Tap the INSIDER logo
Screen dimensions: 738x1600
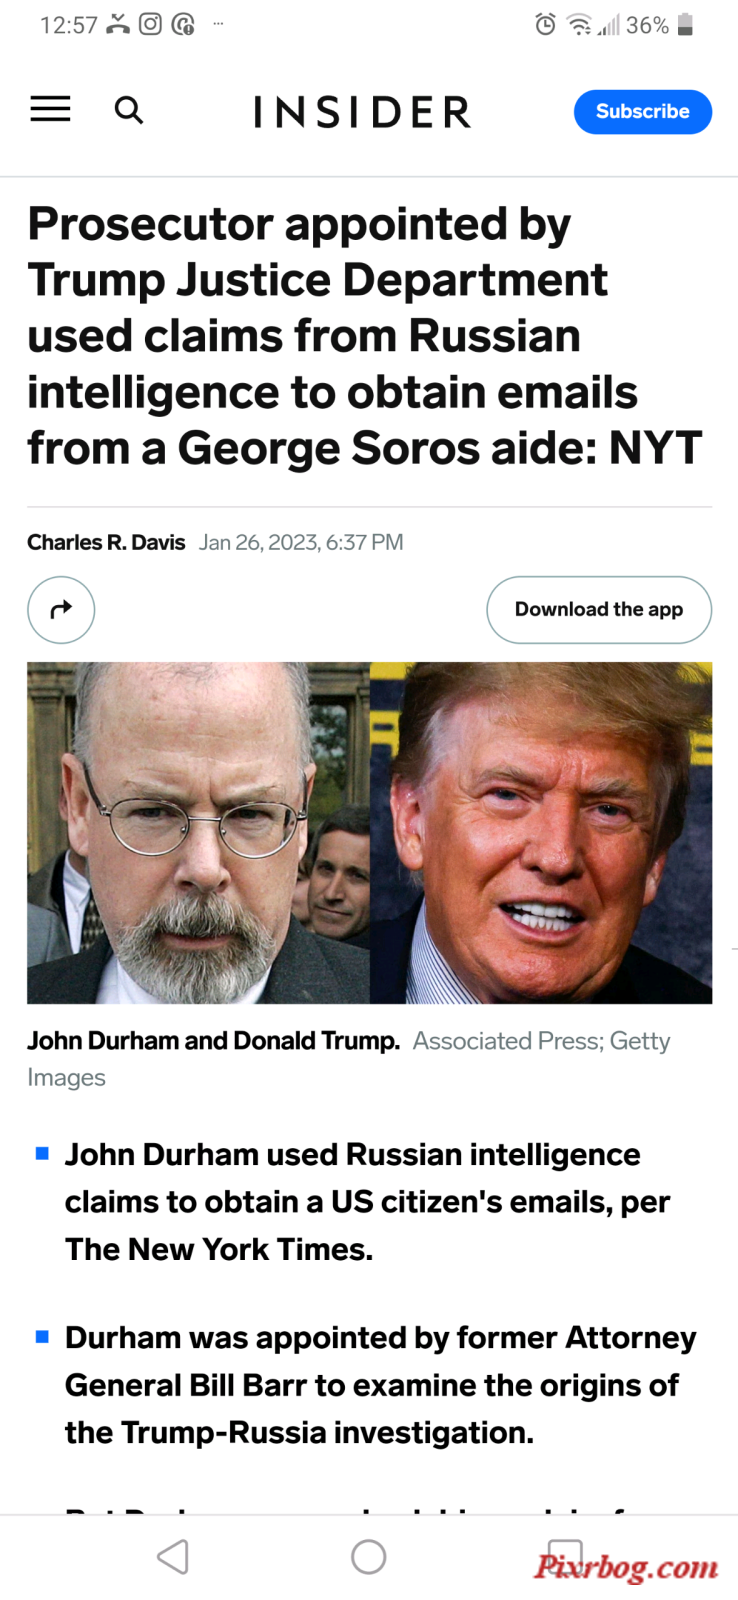362,112
